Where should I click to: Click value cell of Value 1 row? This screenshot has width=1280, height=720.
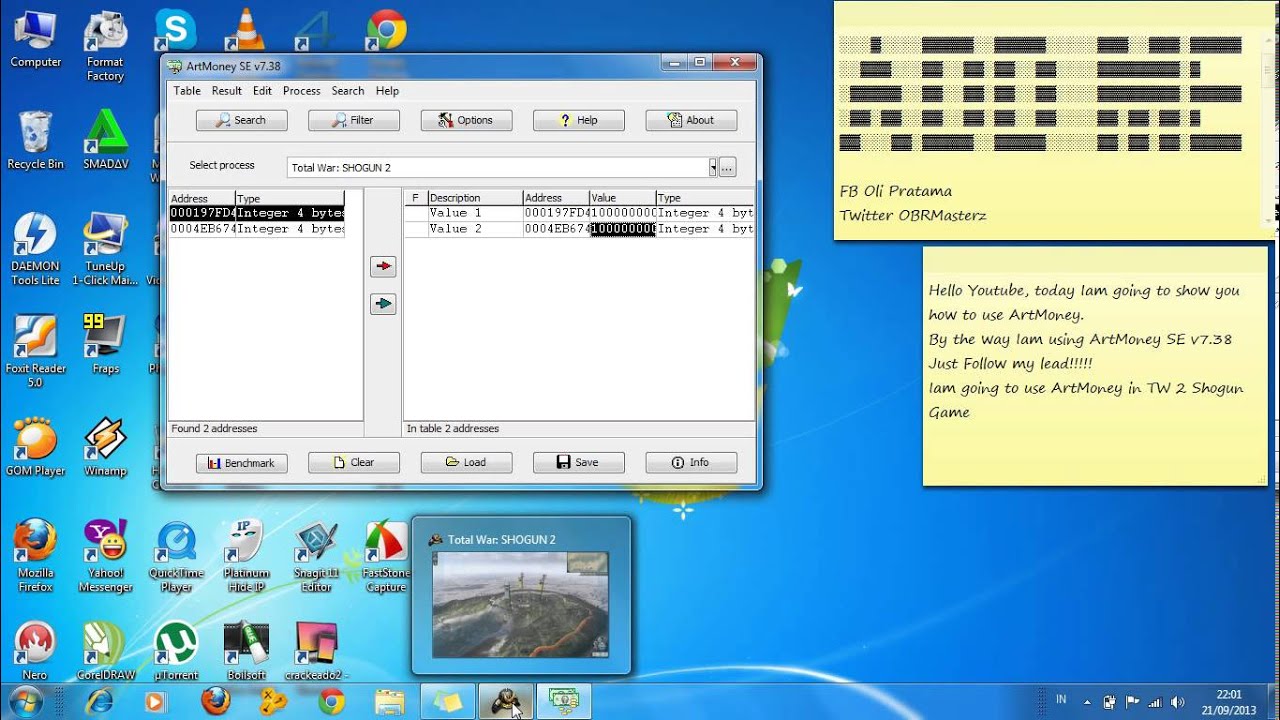623,213
